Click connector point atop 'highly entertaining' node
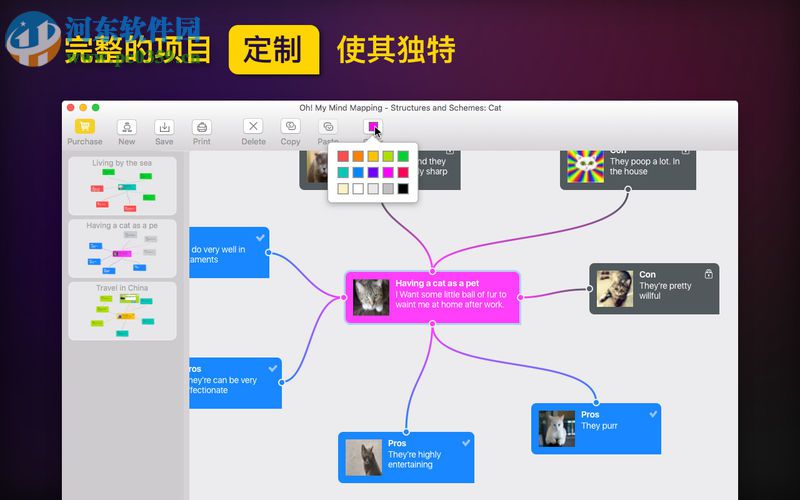The width and height of the screenshot is (800, 500). pyautogui.click(x=406, y=432)
